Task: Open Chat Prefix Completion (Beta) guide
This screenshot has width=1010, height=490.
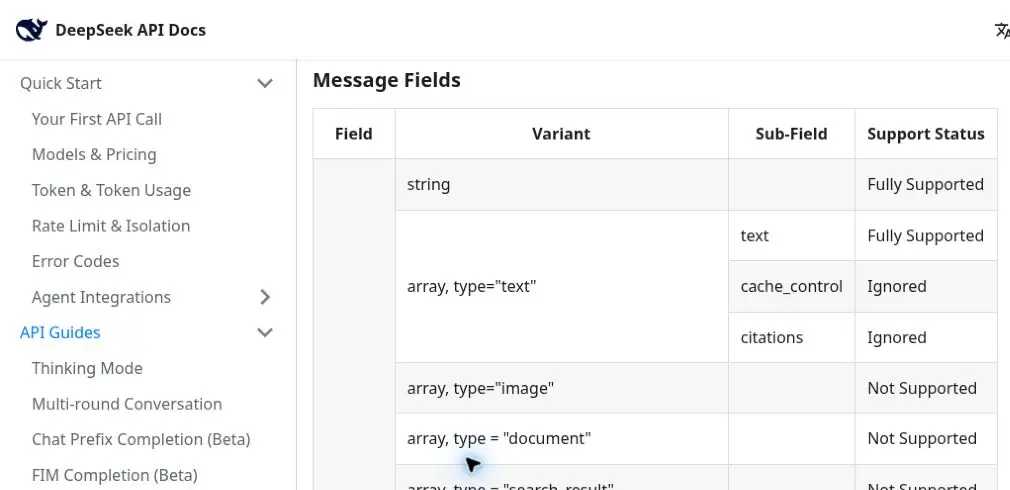Action: click(x=141, y=439)
